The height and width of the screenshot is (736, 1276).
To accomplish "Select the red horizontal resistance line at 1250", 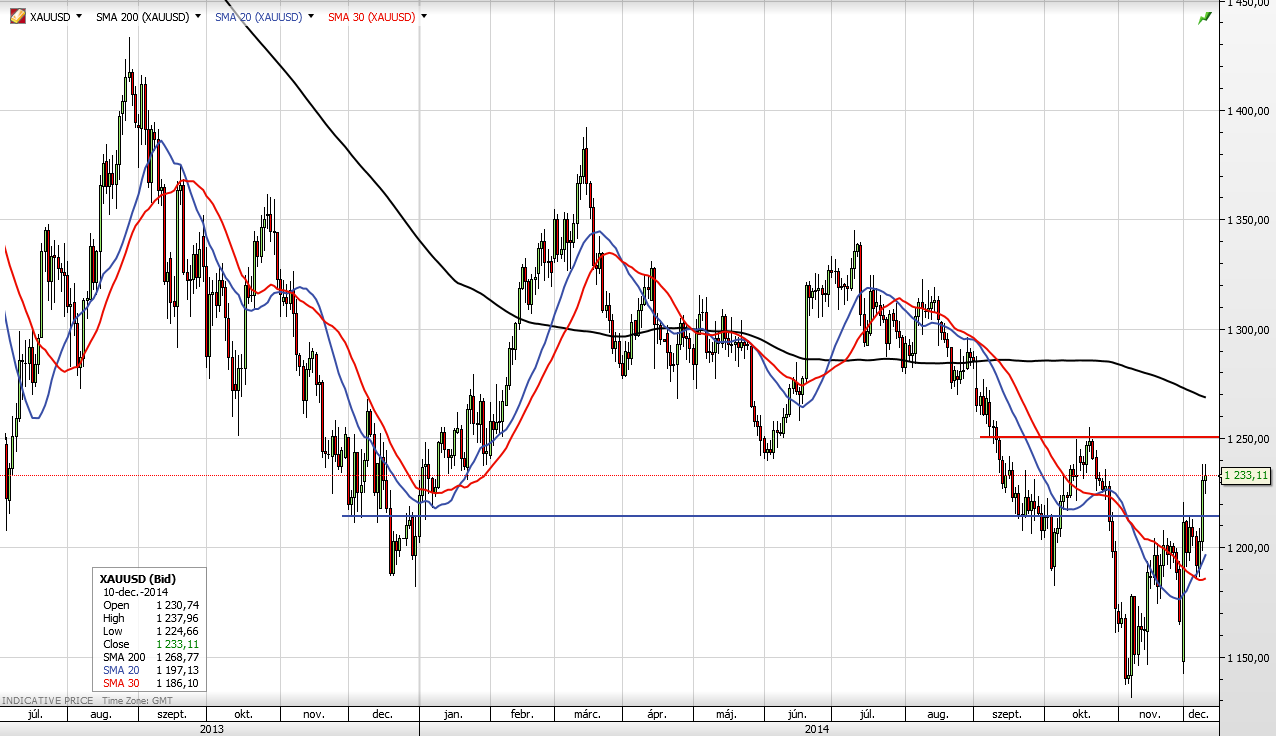I will tap(1100, 437).
